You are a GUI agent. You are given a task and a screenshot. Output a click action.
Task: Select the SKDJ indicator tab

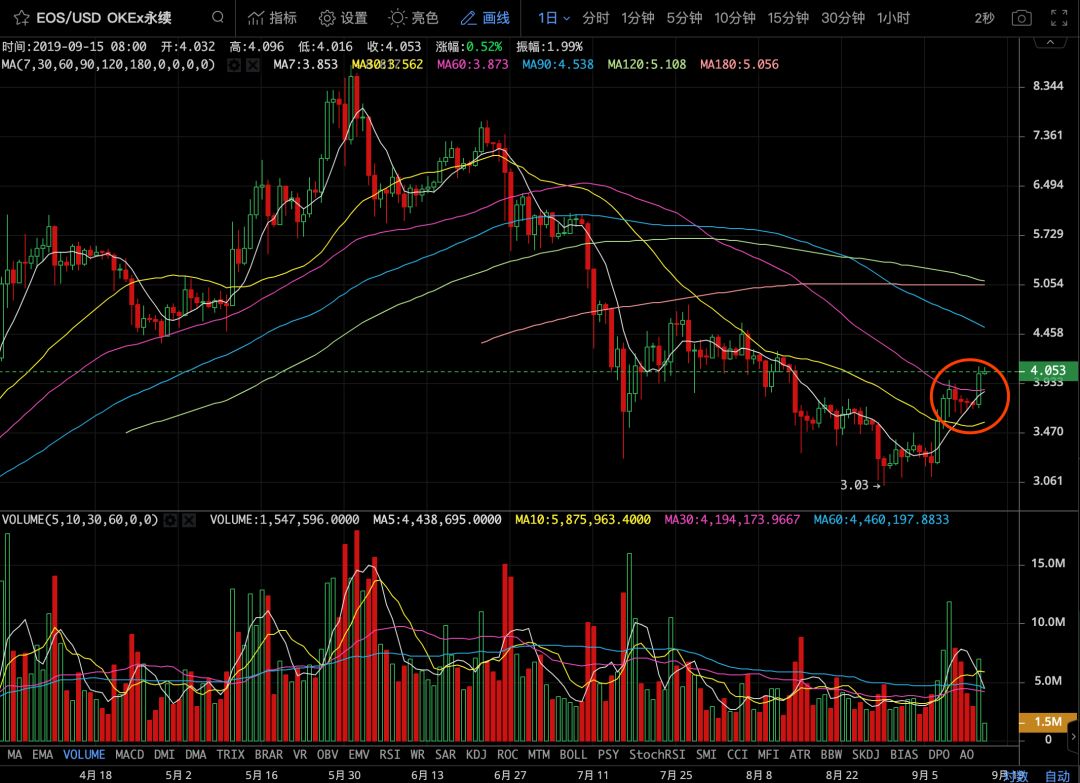(x=866, y=755)
